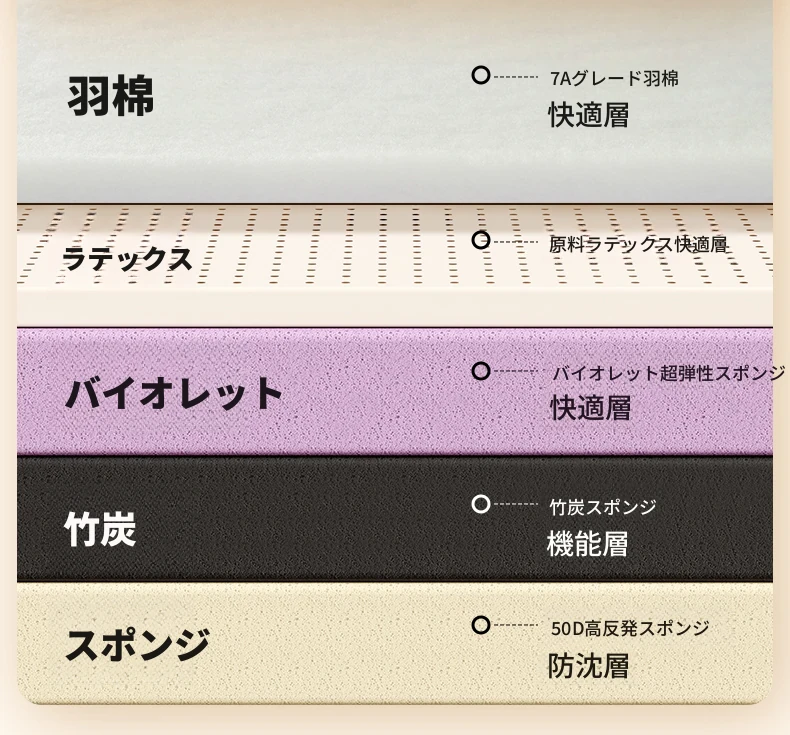Select the 防沈層 label

(588, 666)
